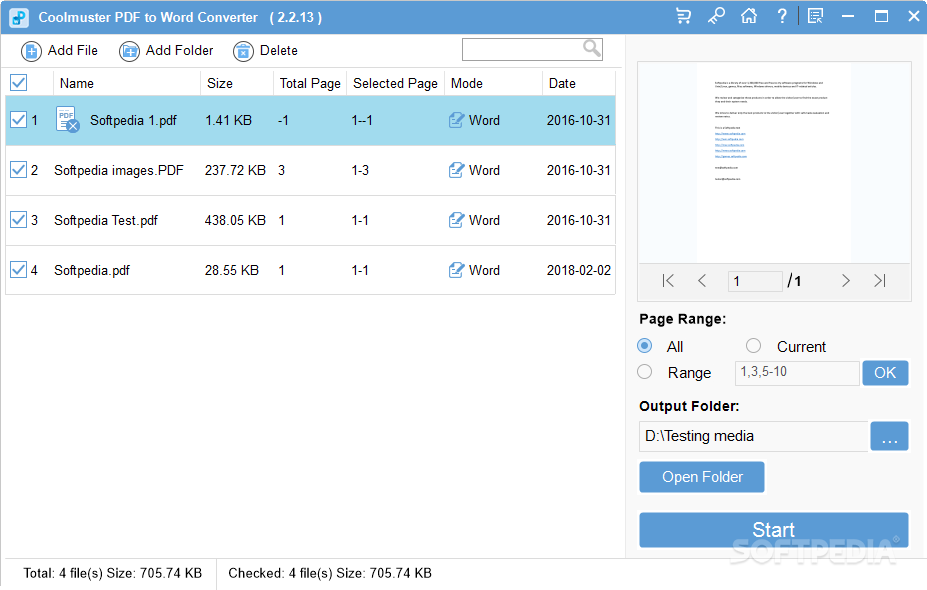Open the feedback icon in title bar
The width and height of the screenshot is (927, 590).
(x=815, y=16)
